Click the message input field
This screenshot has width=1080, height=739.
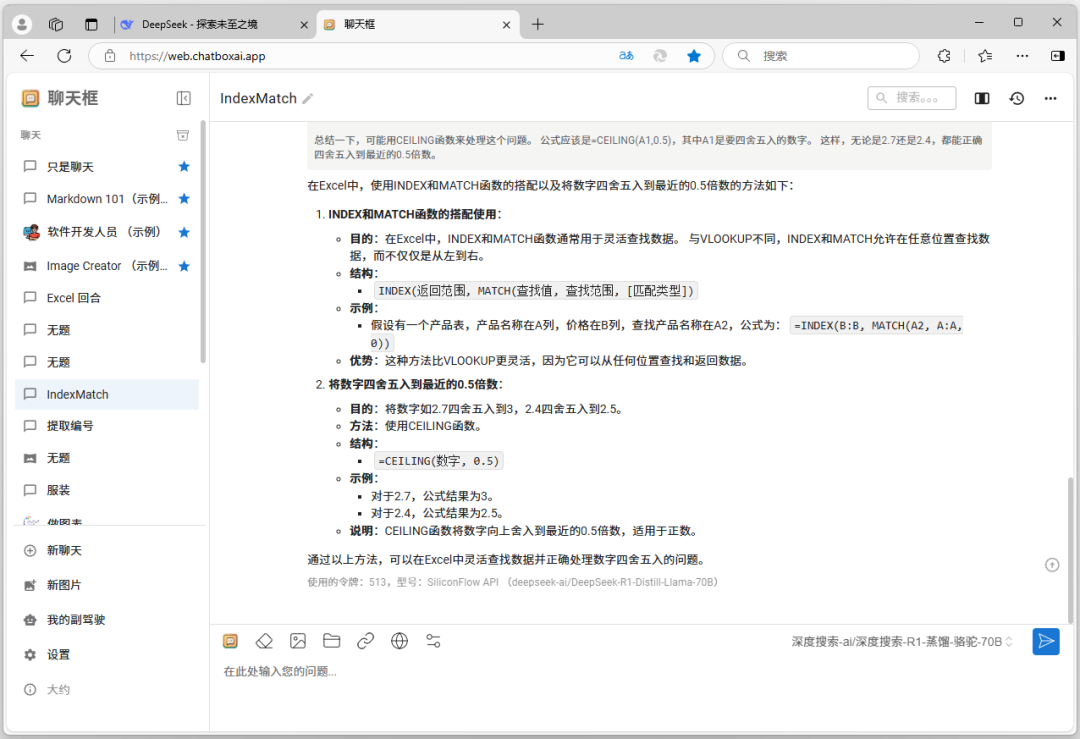[x=500, y=671]
